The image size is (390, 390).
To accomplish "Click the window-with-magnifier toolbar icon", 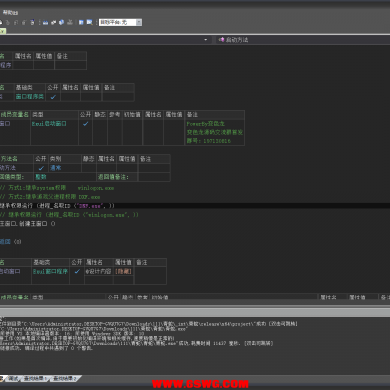I will pos(89,22).
